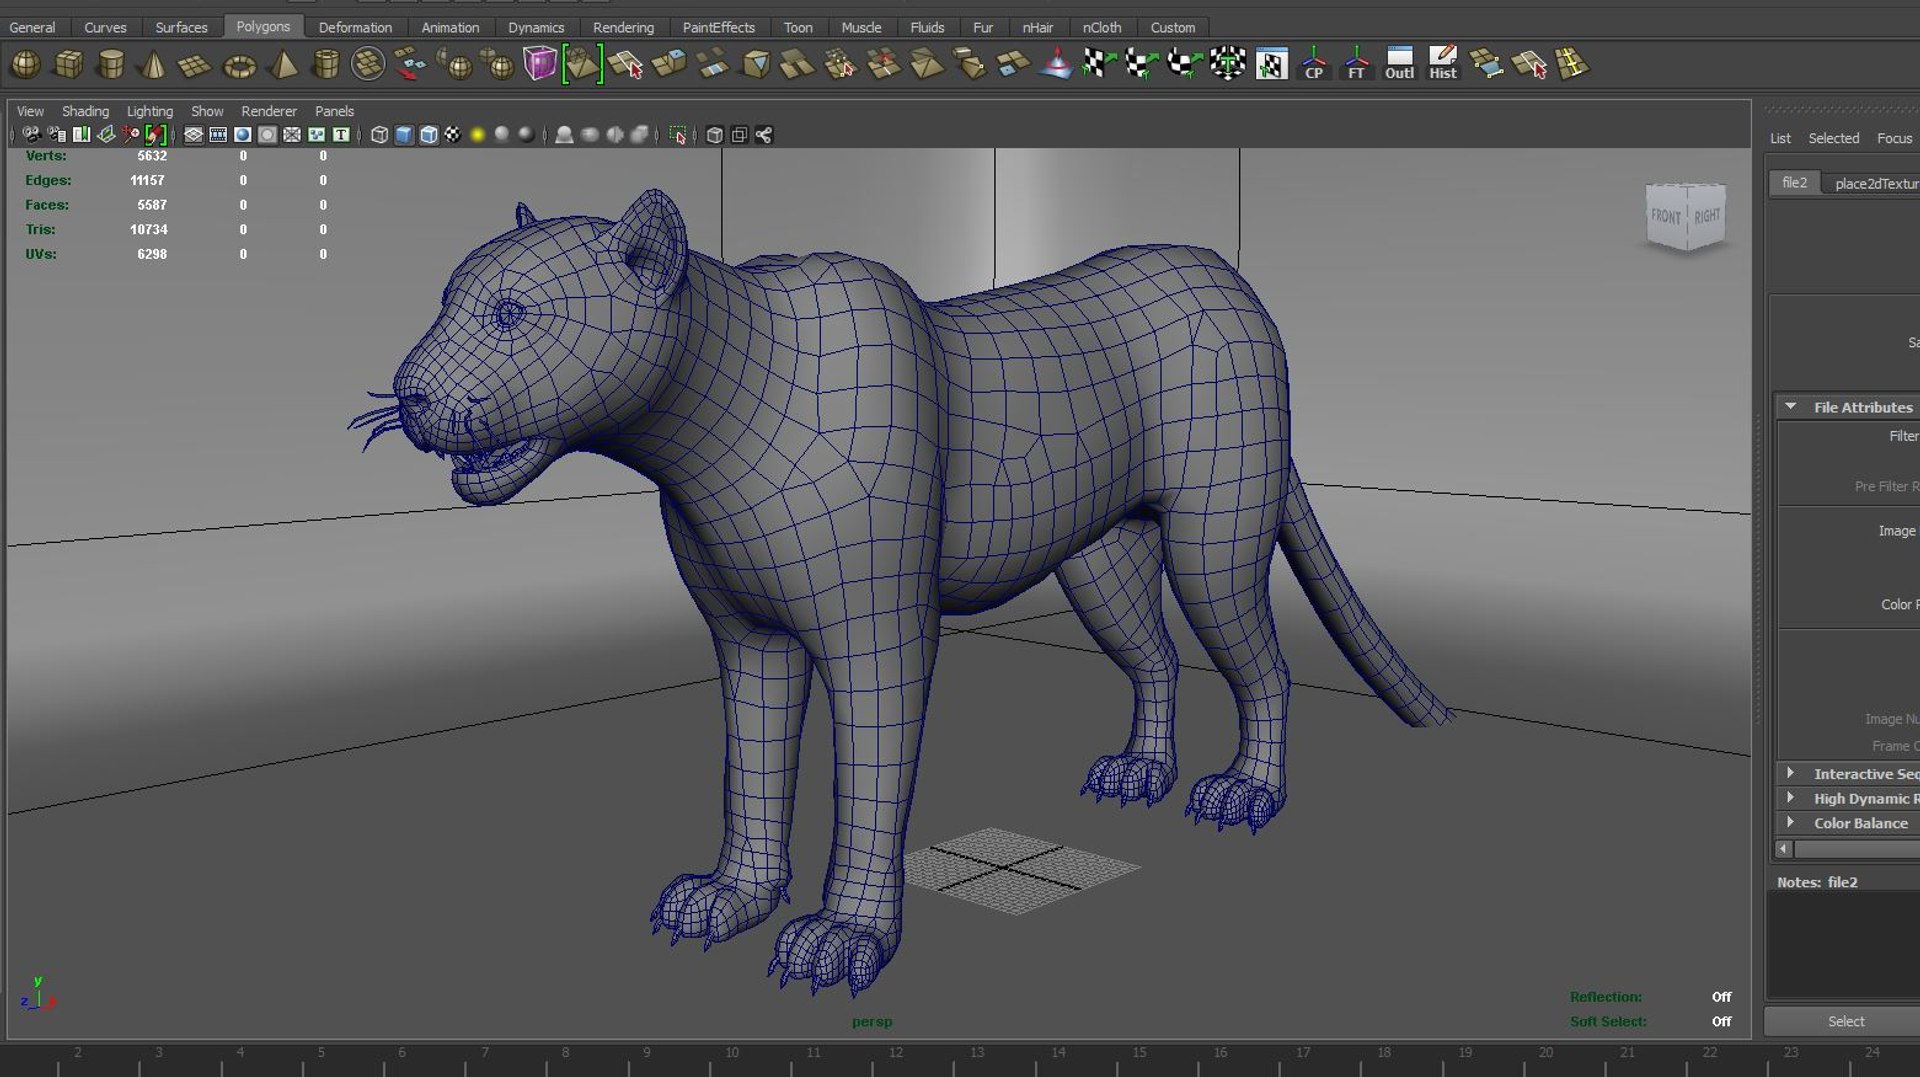
Task: Toggle textured display checker icon
Action: (453, 135)
